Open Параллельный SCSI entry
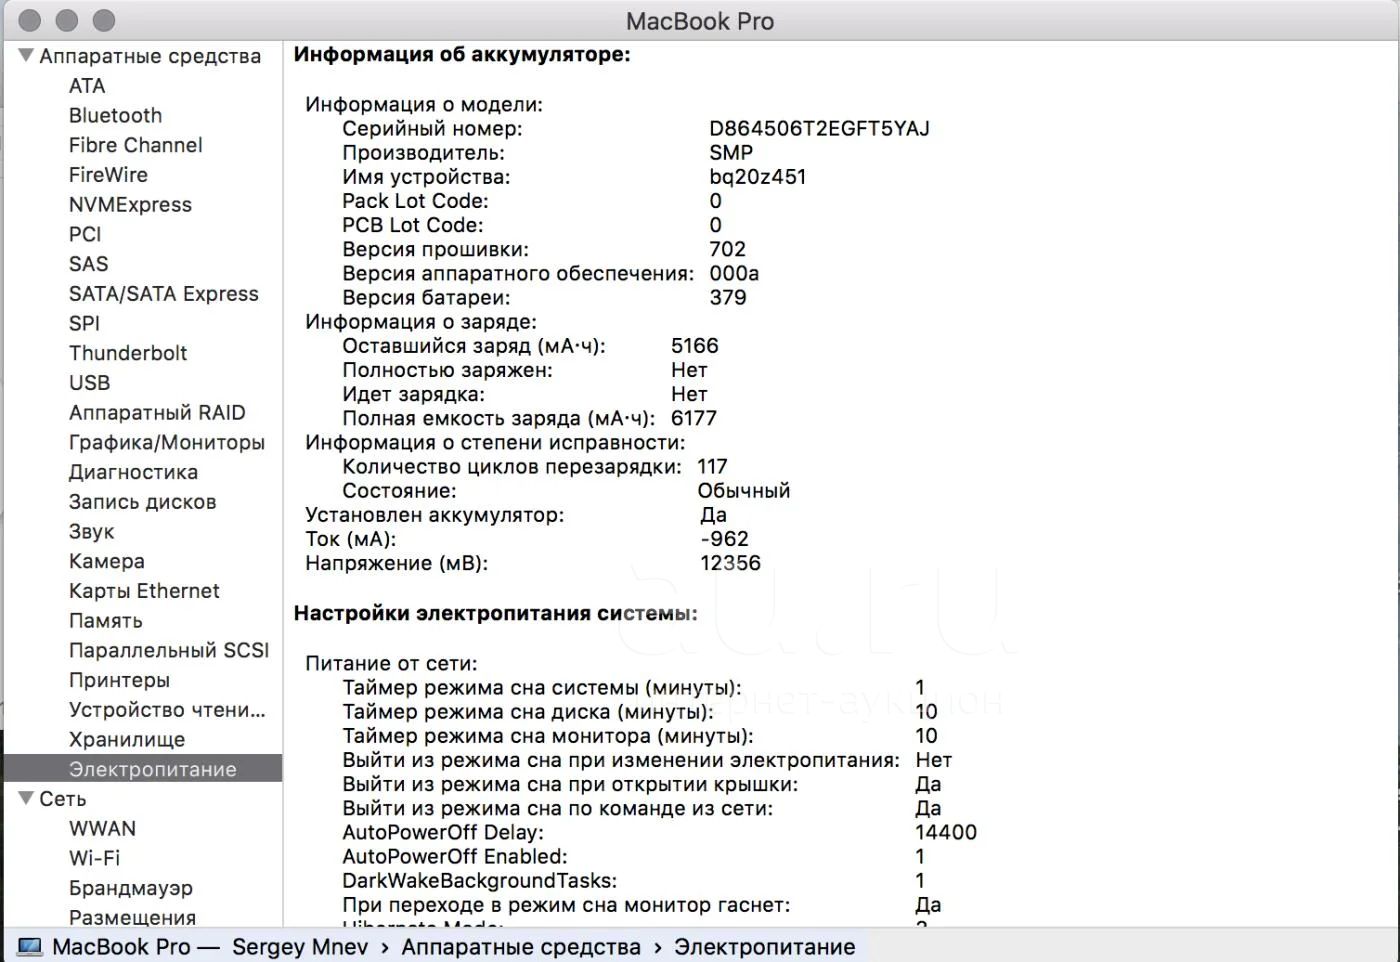Screen dimensions: 1400x962 pyautogui.click(x=169, y=650)
